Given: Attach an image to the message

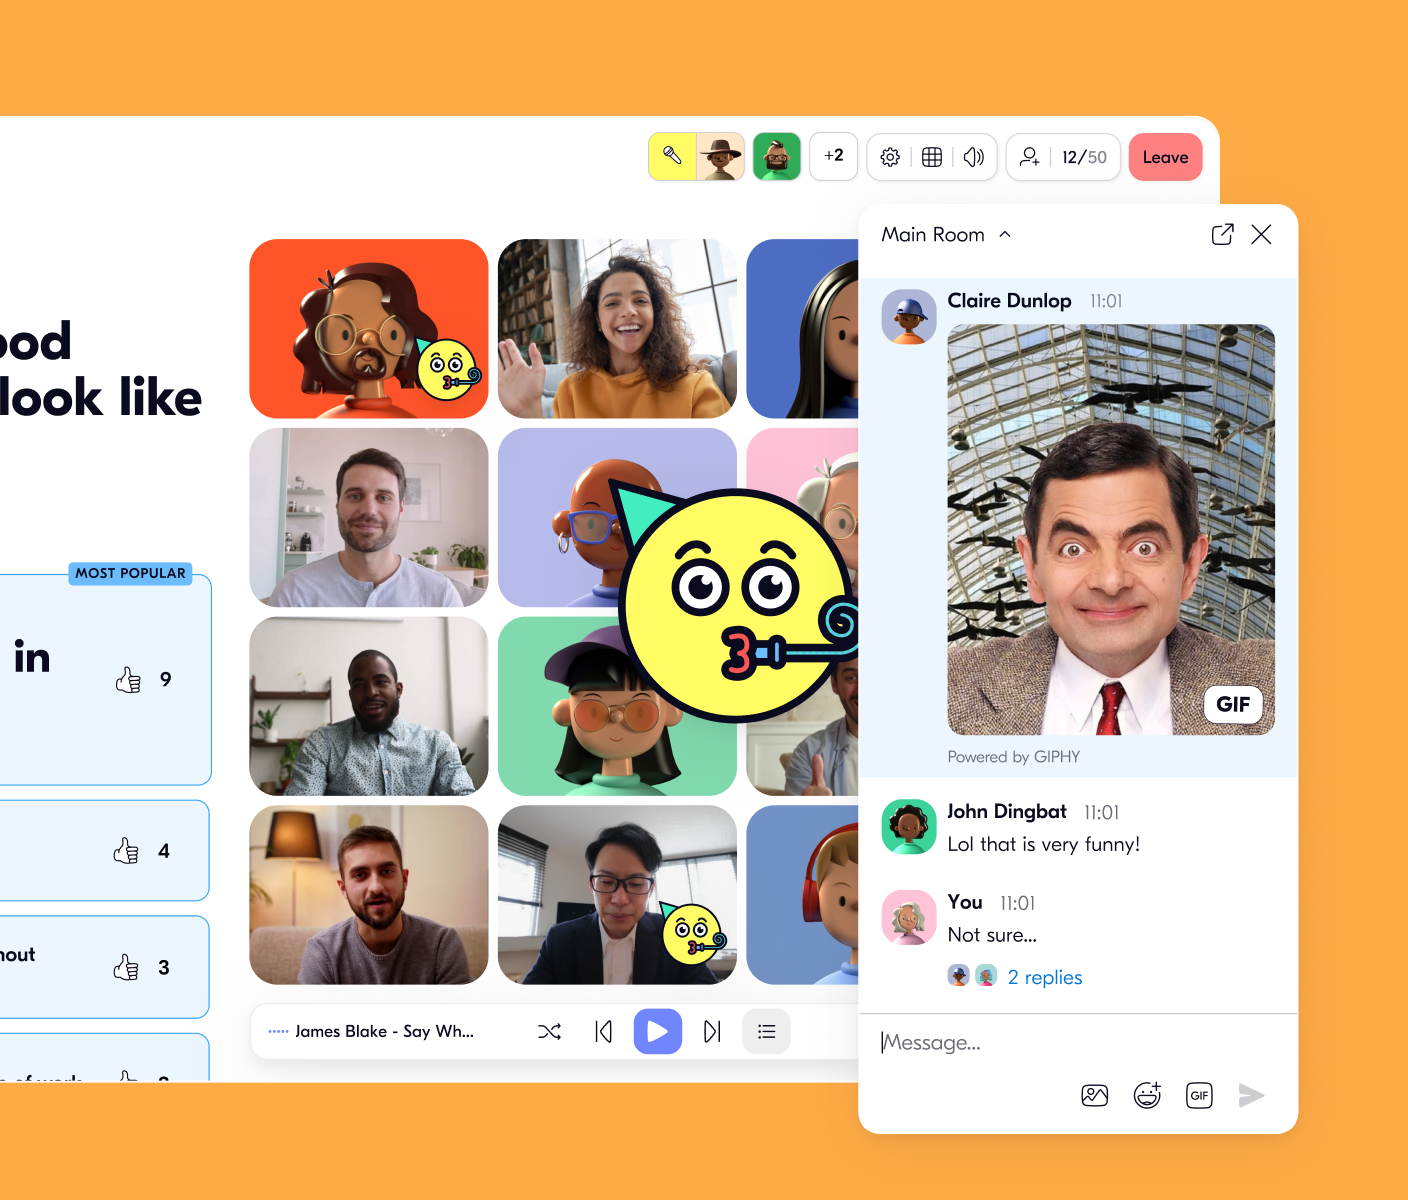Looking at the screenshot, I should coord(1095,1095).
